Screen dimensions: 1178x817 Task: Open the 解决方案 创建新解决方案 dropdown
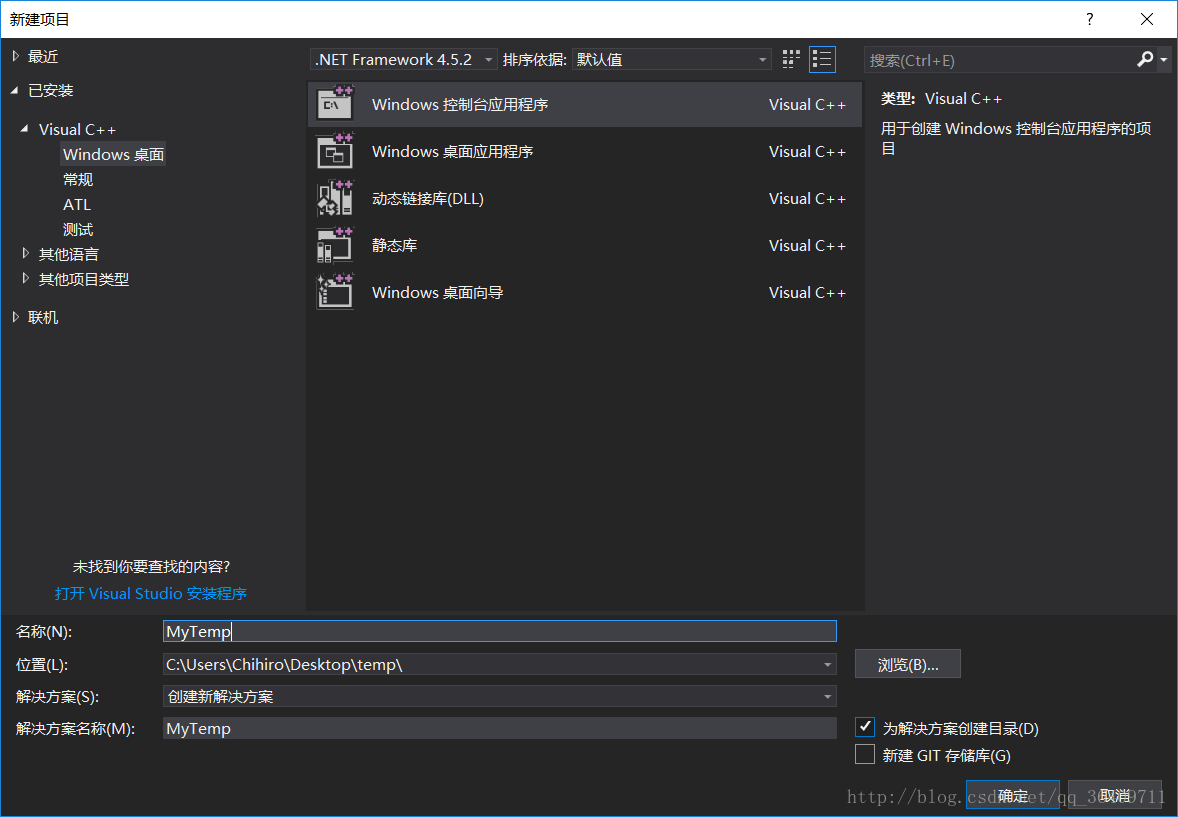500,697
